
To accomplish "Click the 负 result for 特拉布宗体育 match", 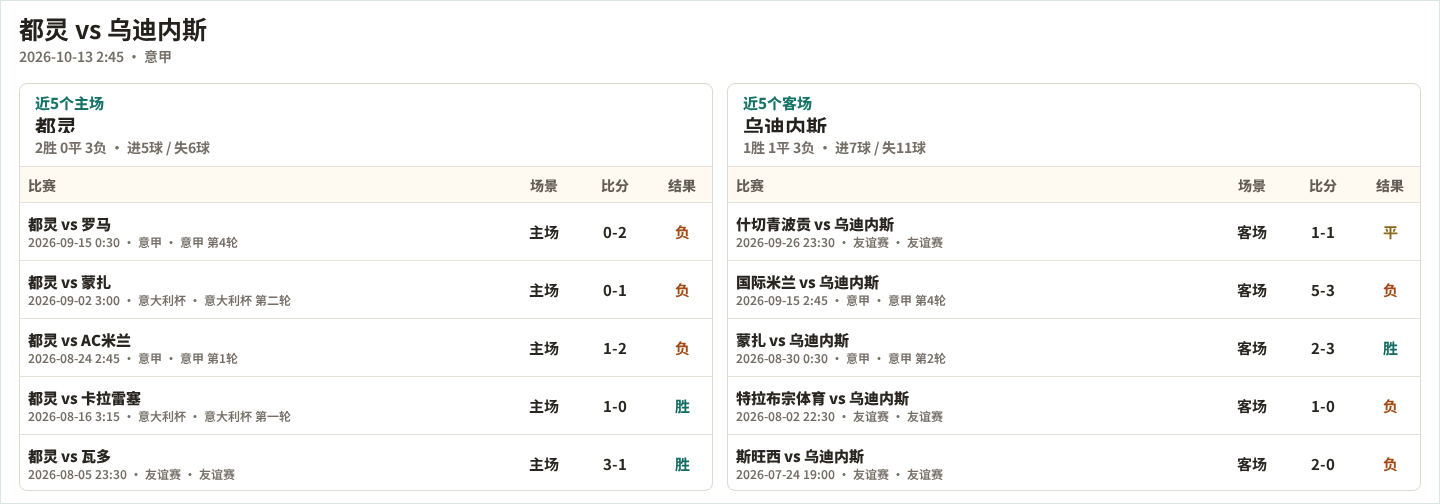I will (1390, 406).
